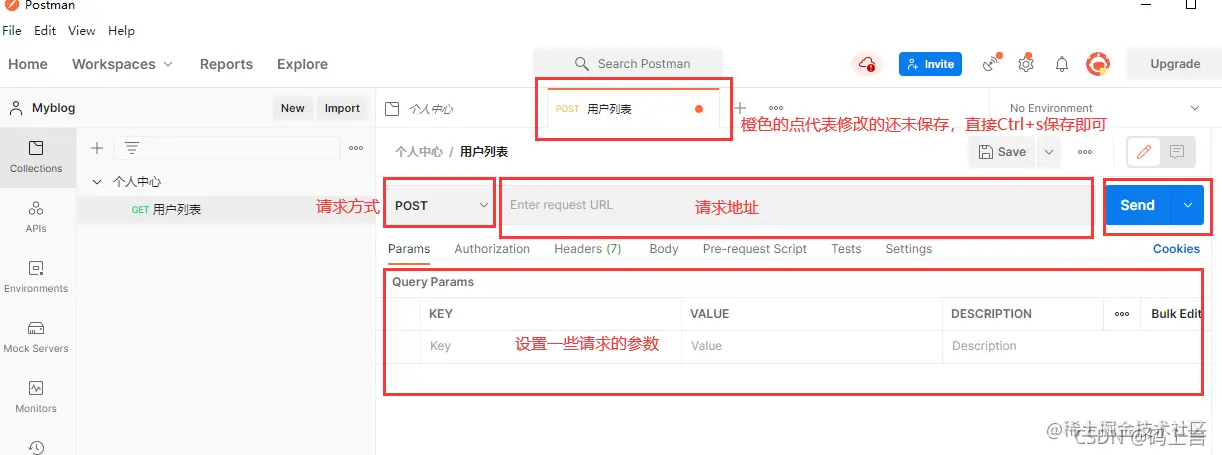Select the Pre-request Script tab
This screenshot has height=455, width=1222.
coord(755,249)
